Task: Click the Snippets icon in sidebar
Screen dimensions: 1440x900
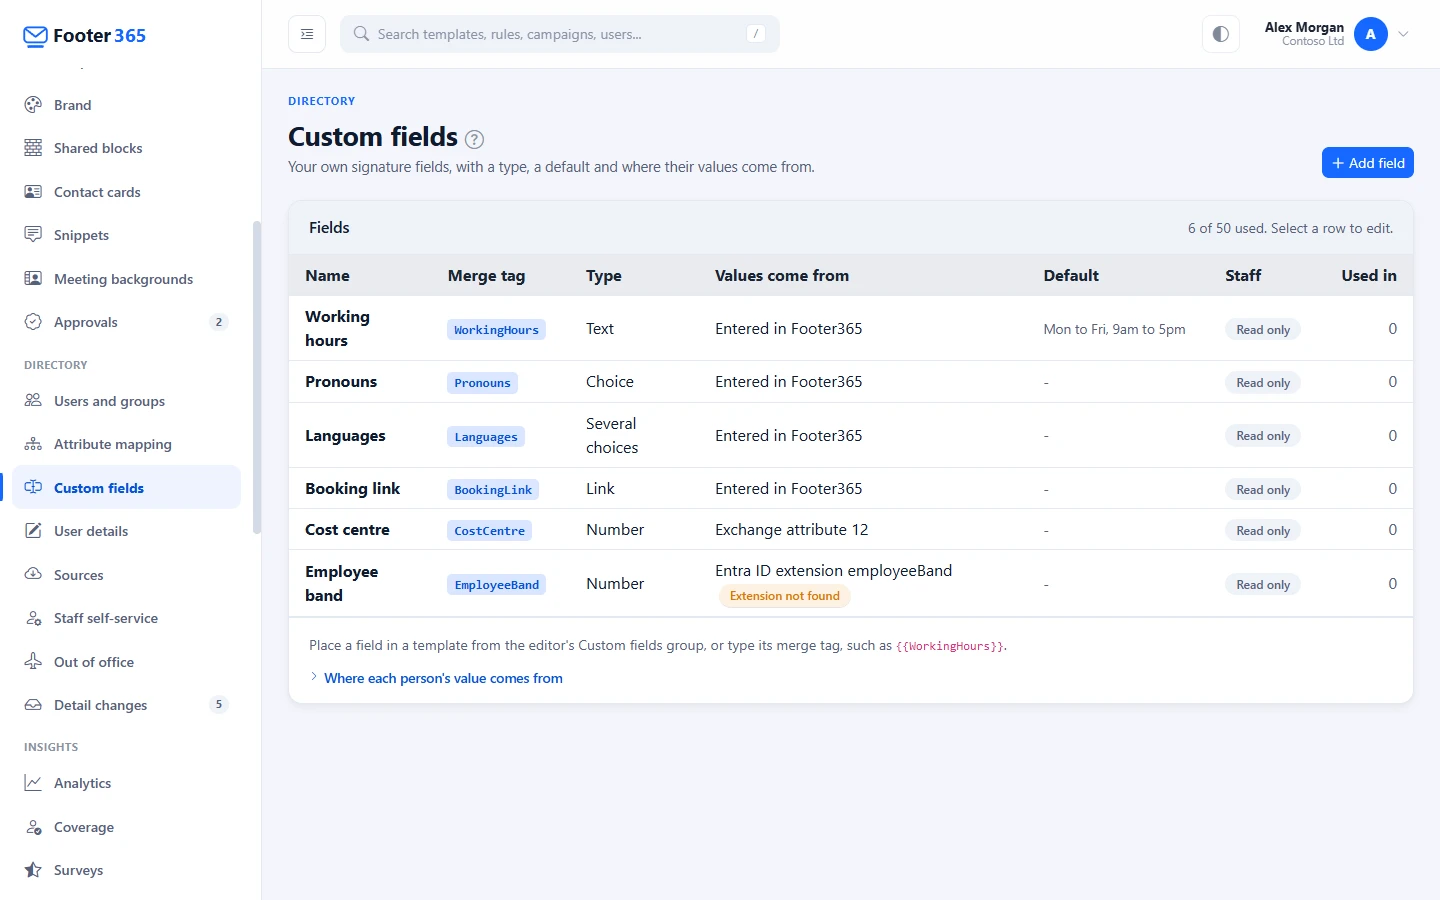Action: (33, 235)
